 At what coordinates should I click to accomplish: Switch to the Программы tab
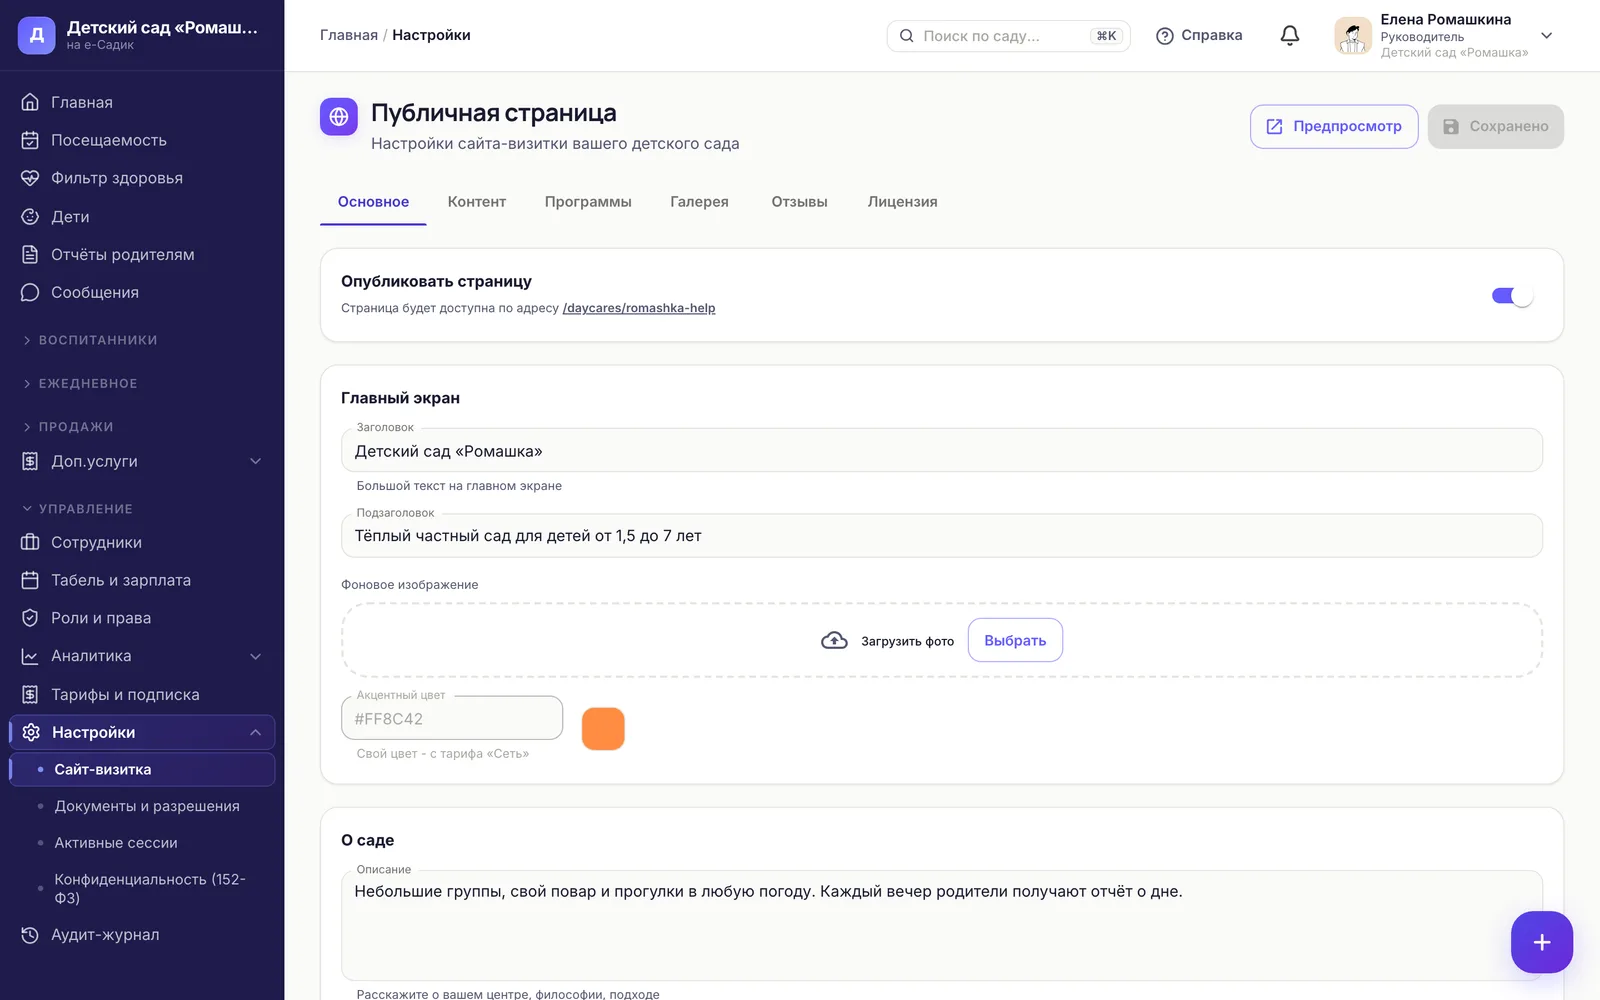click(x=588, y=202)
